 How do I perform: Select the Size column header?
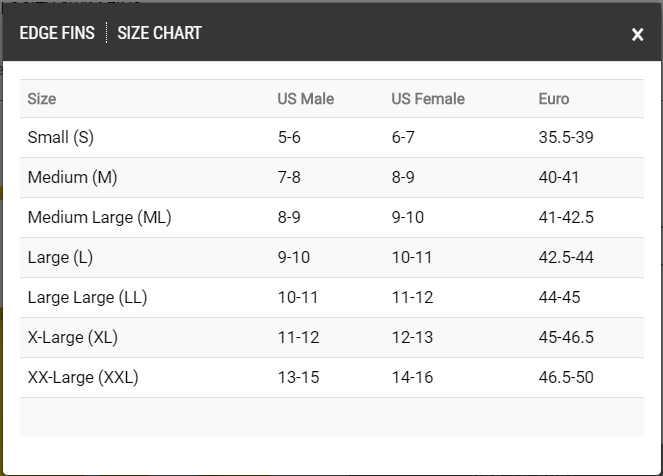click(x=42, y=99)
